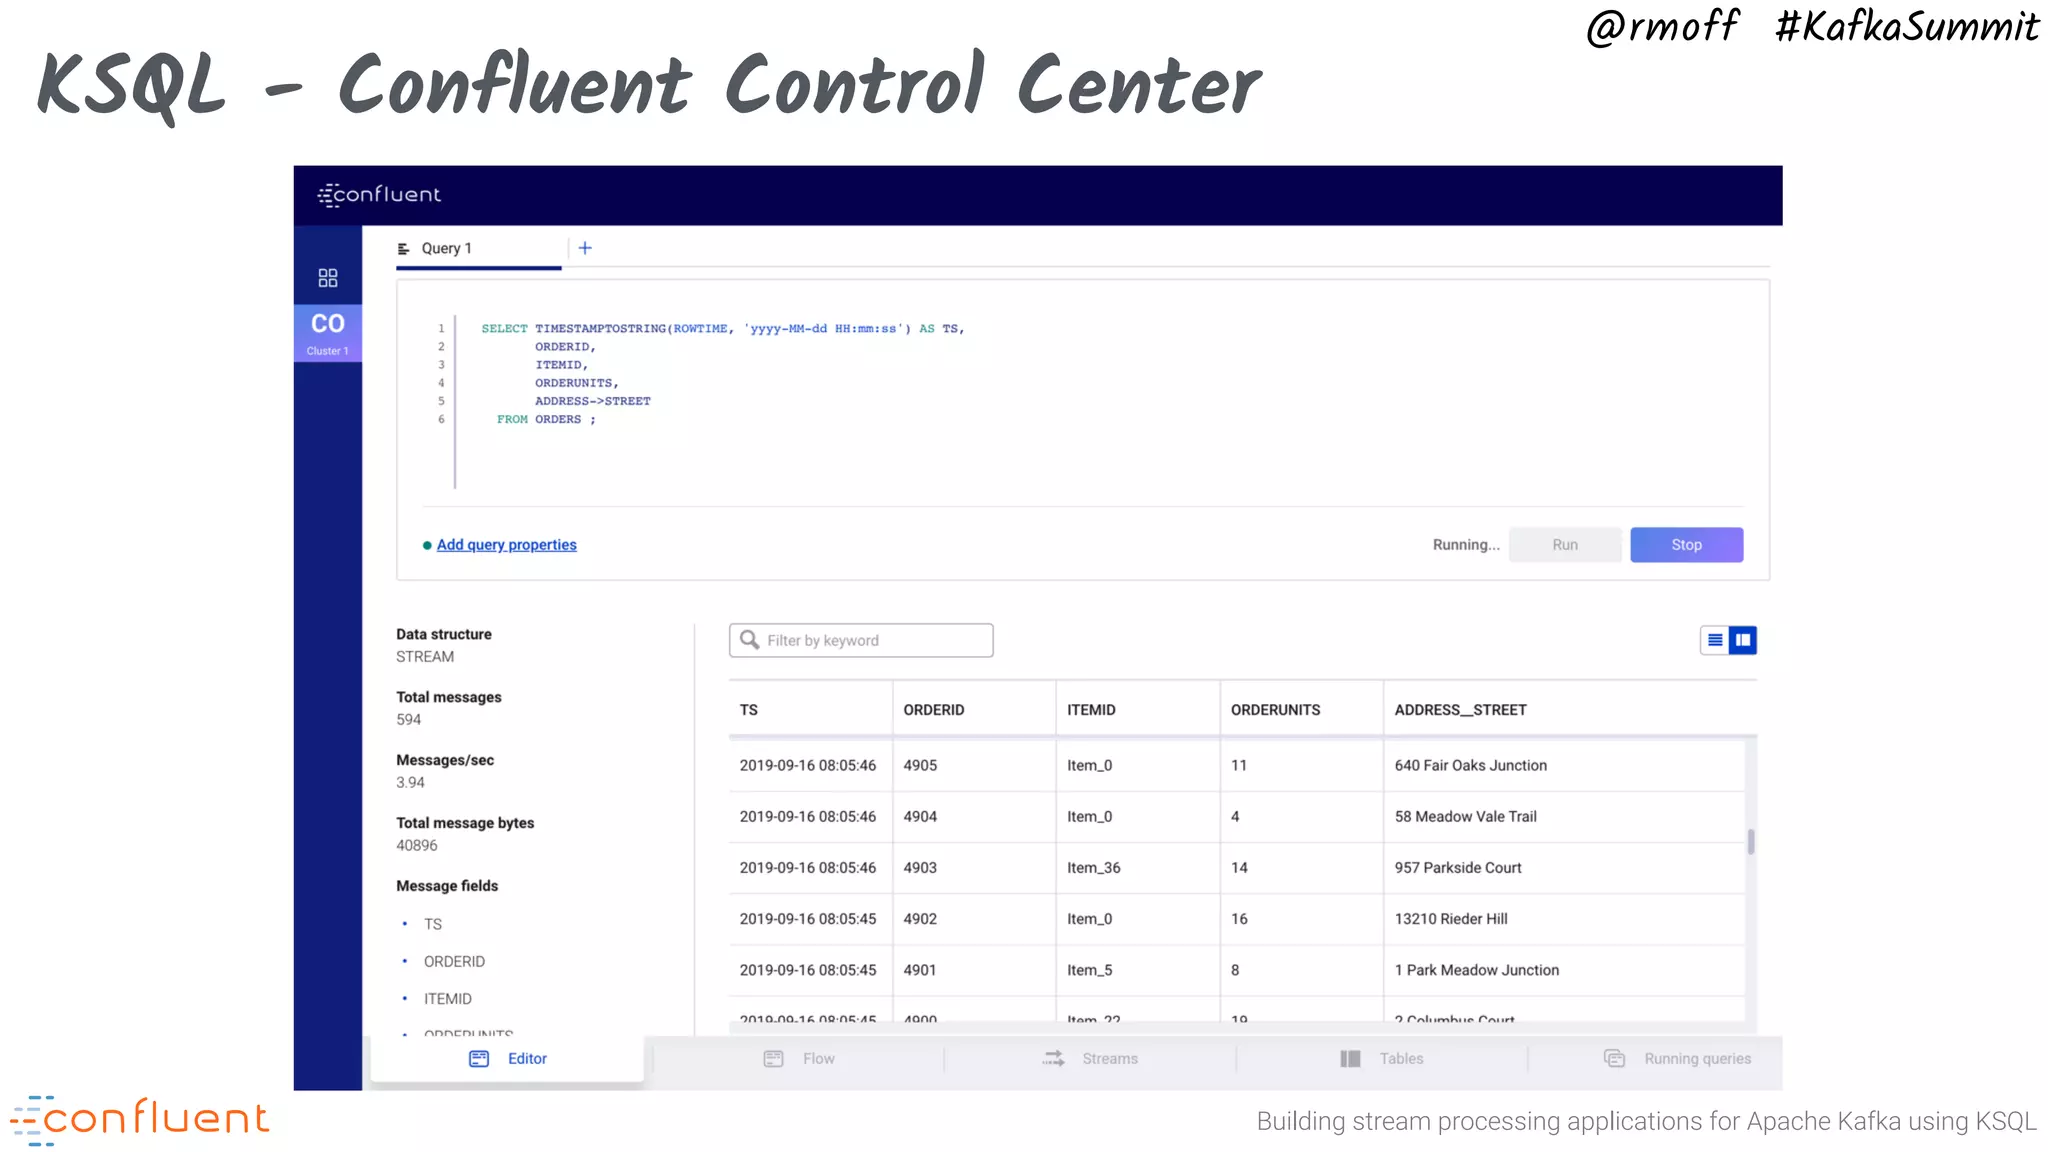
Task: Click the ADDRESS__STREET column header
Action: click(x=1570, y=710)
